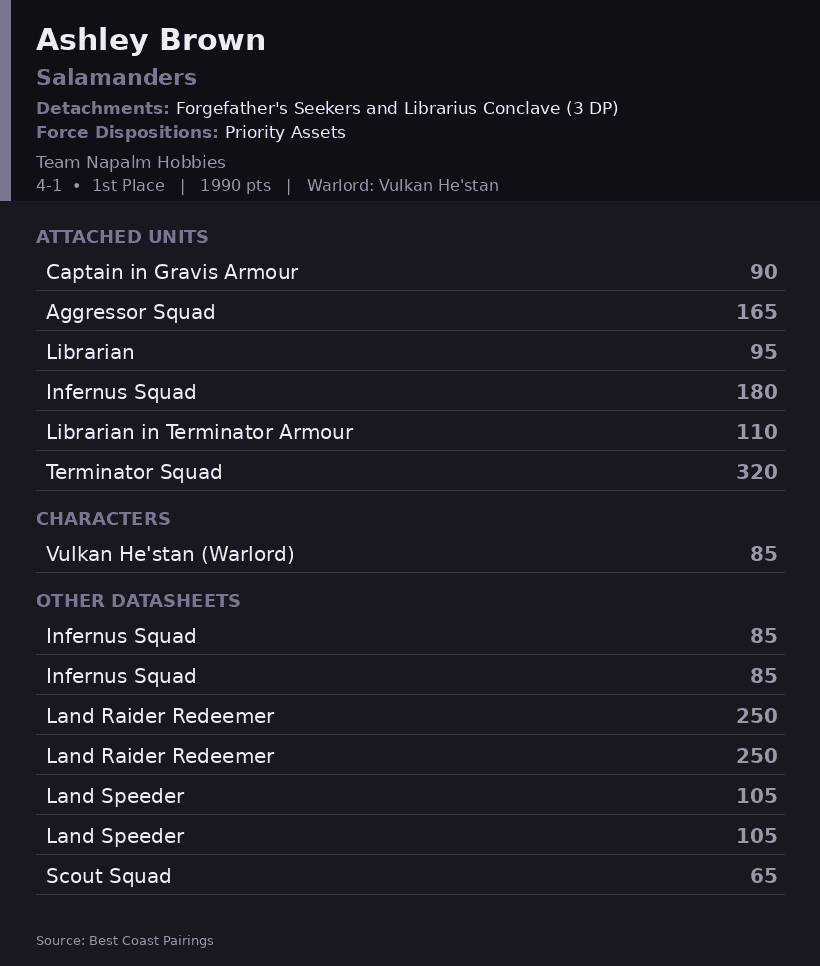This screenshot has width=820, height=966.
Task: Click the Other Datasheets section header
Action: tap(138, 601)
